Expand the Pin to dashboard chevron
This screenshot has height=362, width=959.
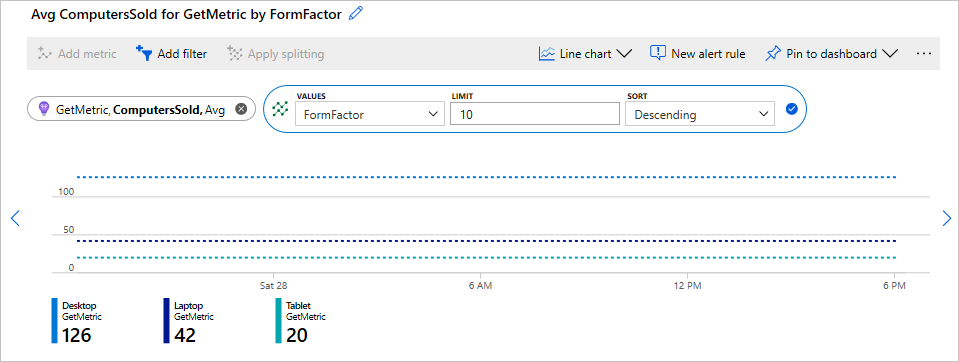pyautogui.click(x=890, y=54)
